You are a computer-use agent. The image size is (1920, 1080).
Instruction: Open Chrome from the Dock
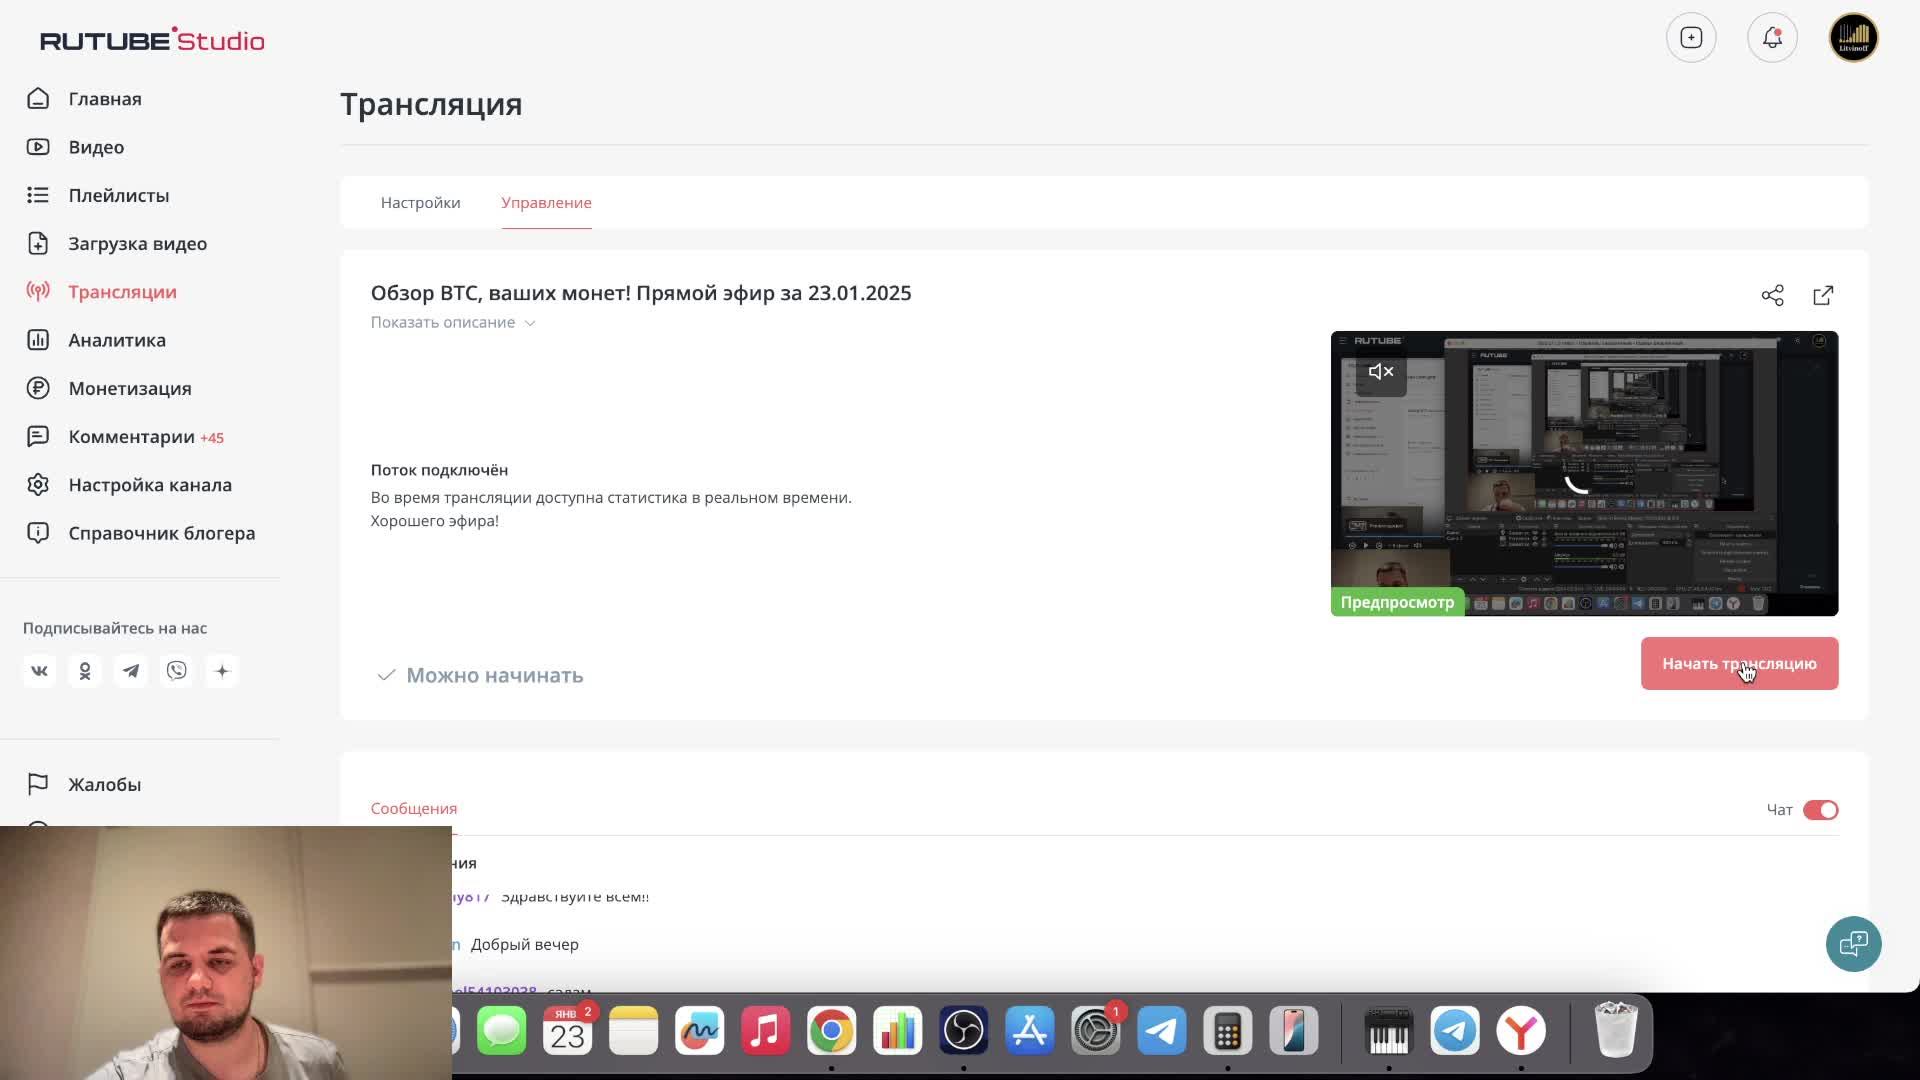click(831, 1031)
